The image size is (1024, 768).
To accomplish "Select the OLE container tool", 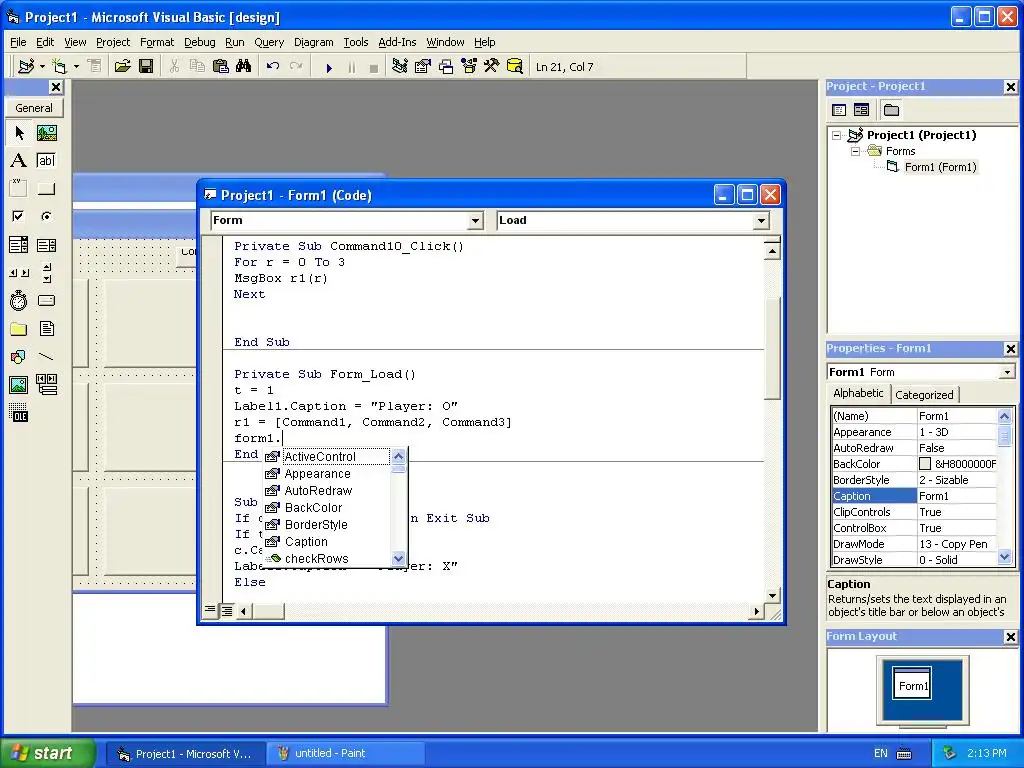I will 18,413.
